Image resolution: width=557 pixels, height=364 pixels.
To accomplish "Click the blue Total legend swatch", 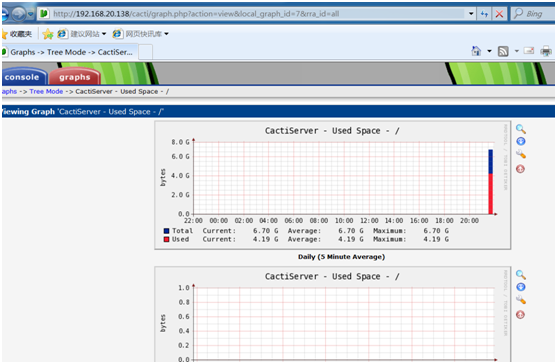I will [166, 231].
